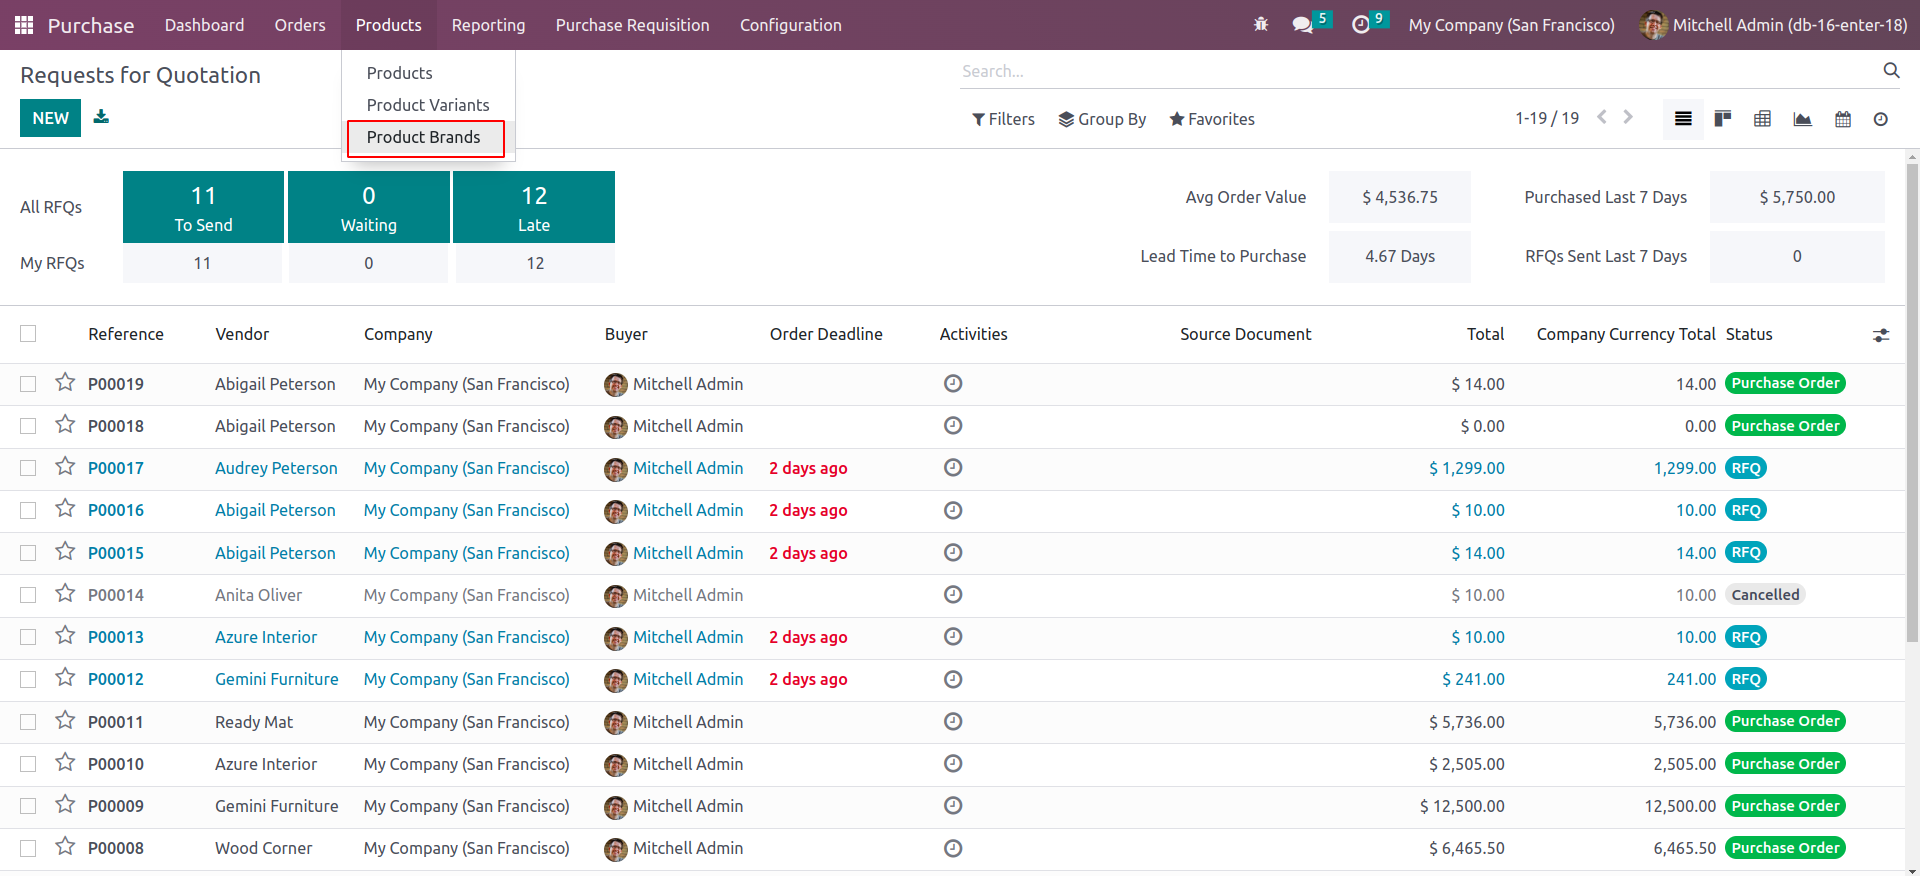Open the Mitchell Admin user menu
Viewport: 1920px width, 876px height.
point(1774,25)
